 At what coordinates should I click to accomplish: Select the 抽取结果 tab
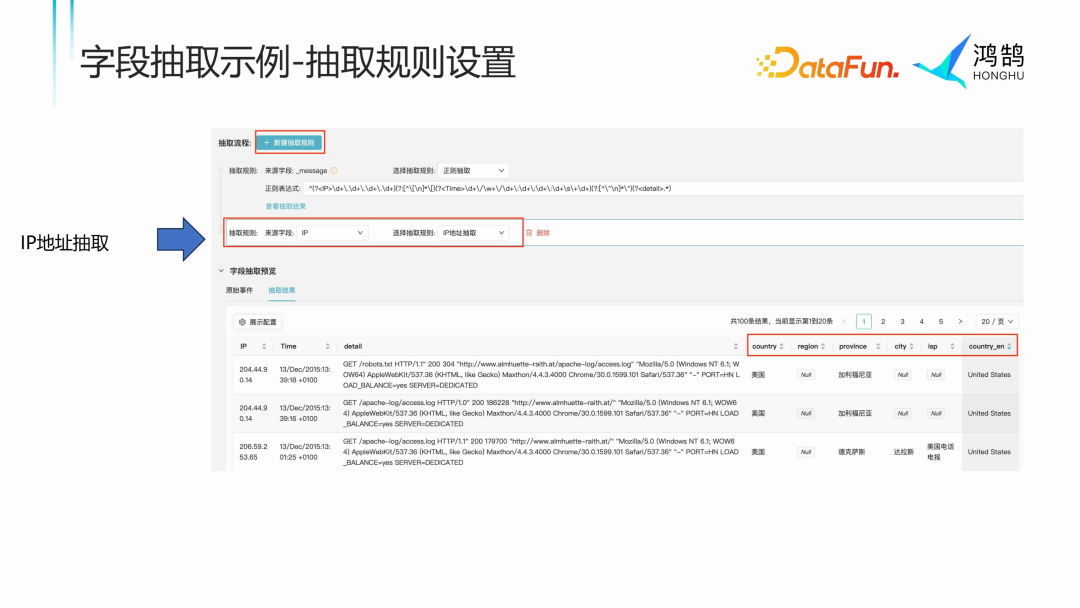click(x=281, y=290)
